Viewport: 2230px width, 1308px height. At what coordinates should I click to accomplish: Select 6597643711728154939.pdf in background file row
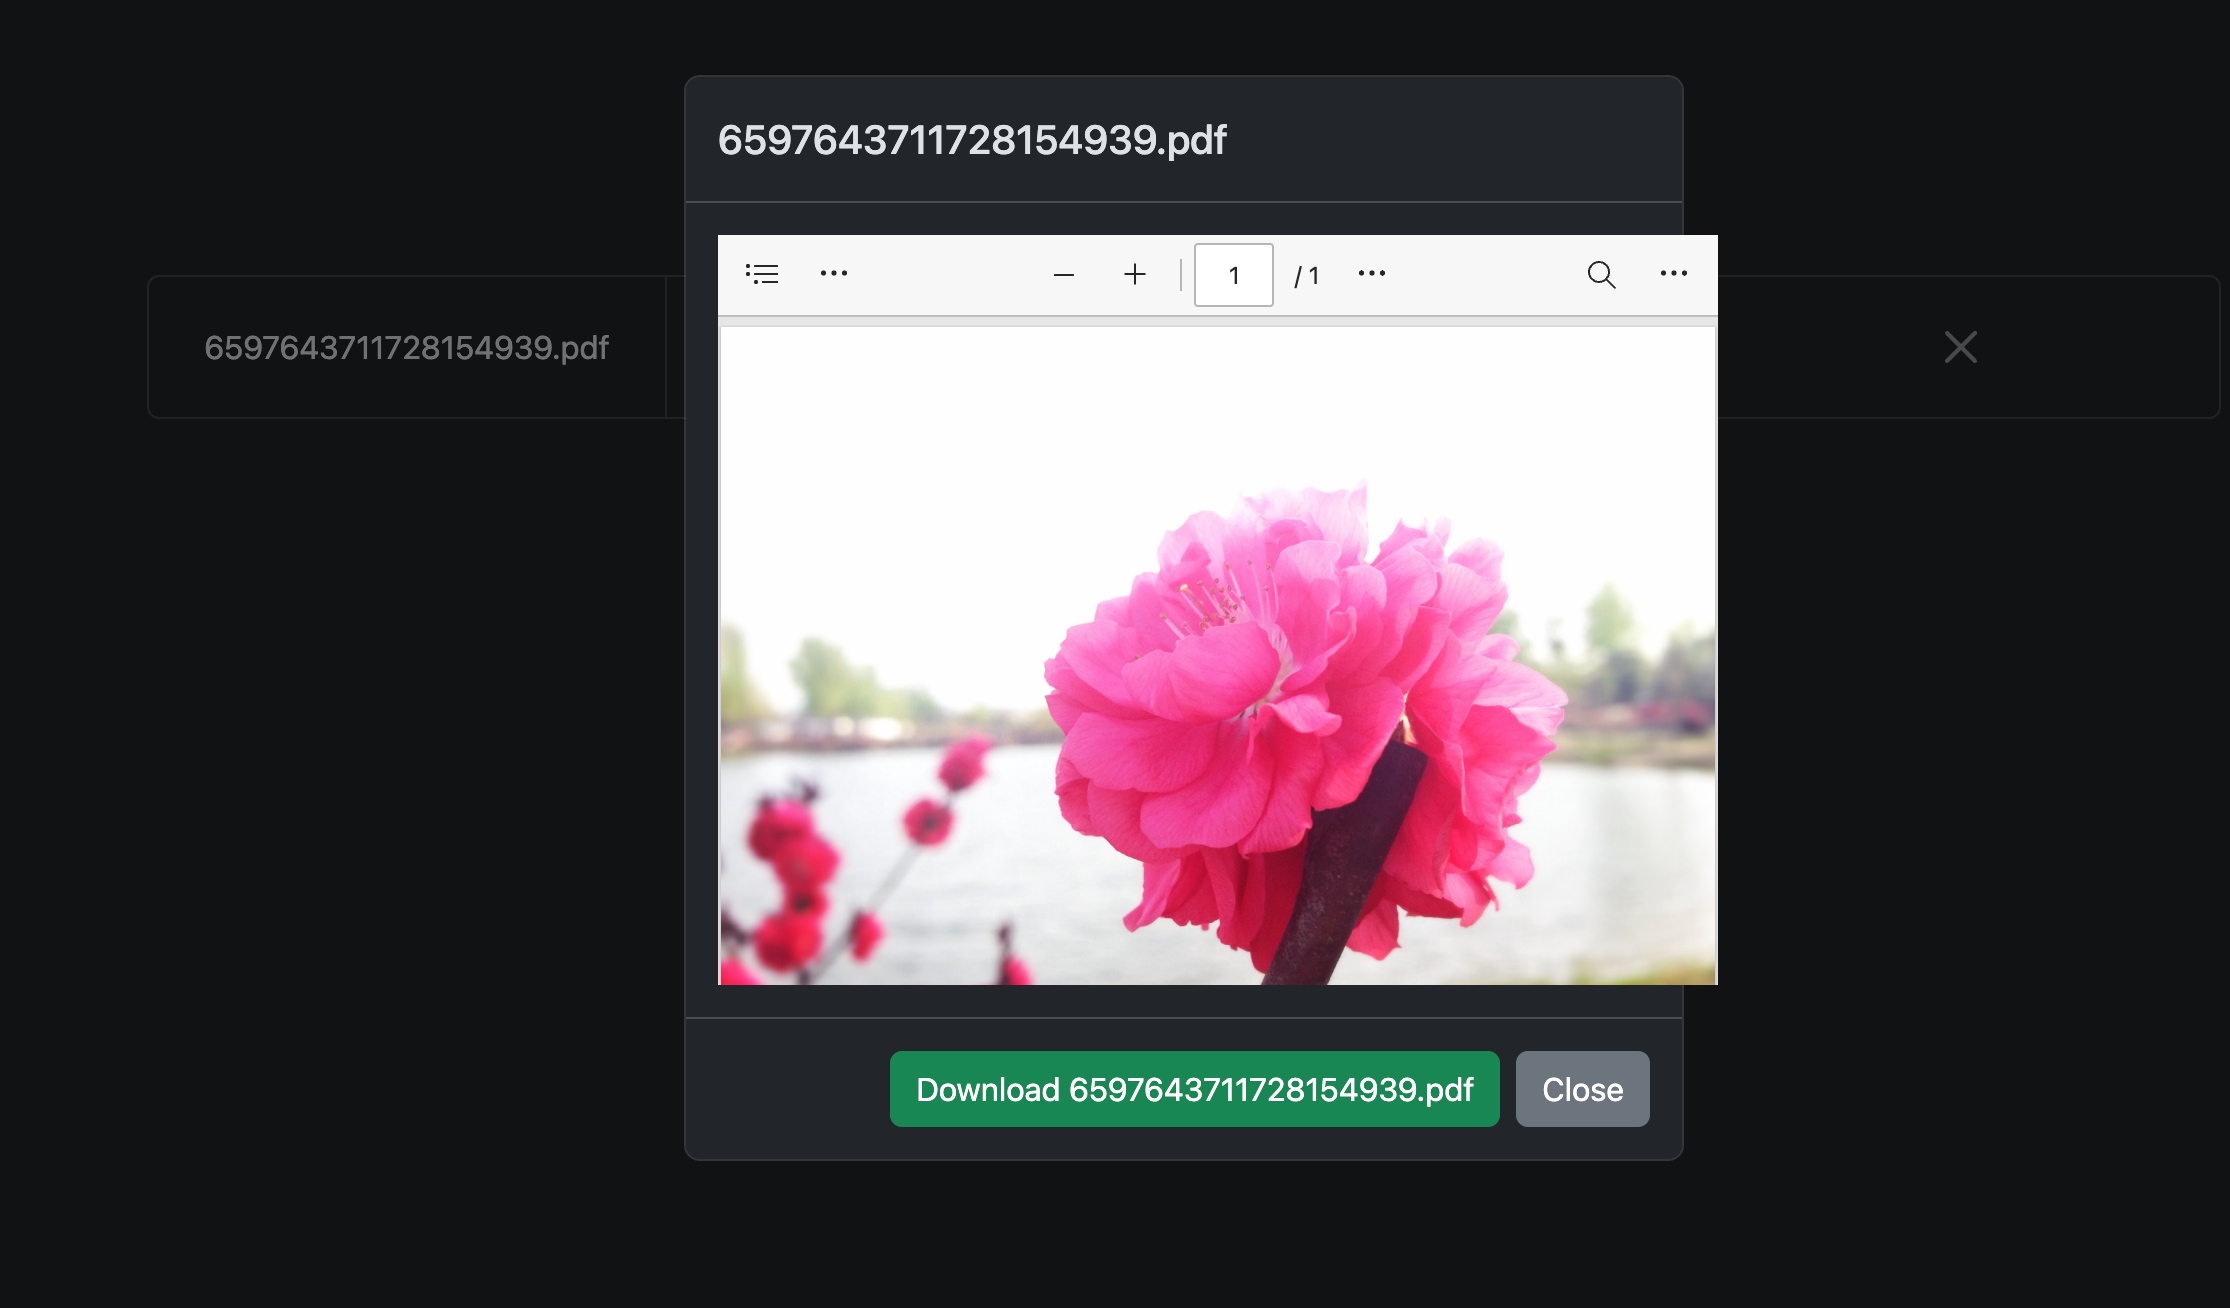(x=406, y=347)
